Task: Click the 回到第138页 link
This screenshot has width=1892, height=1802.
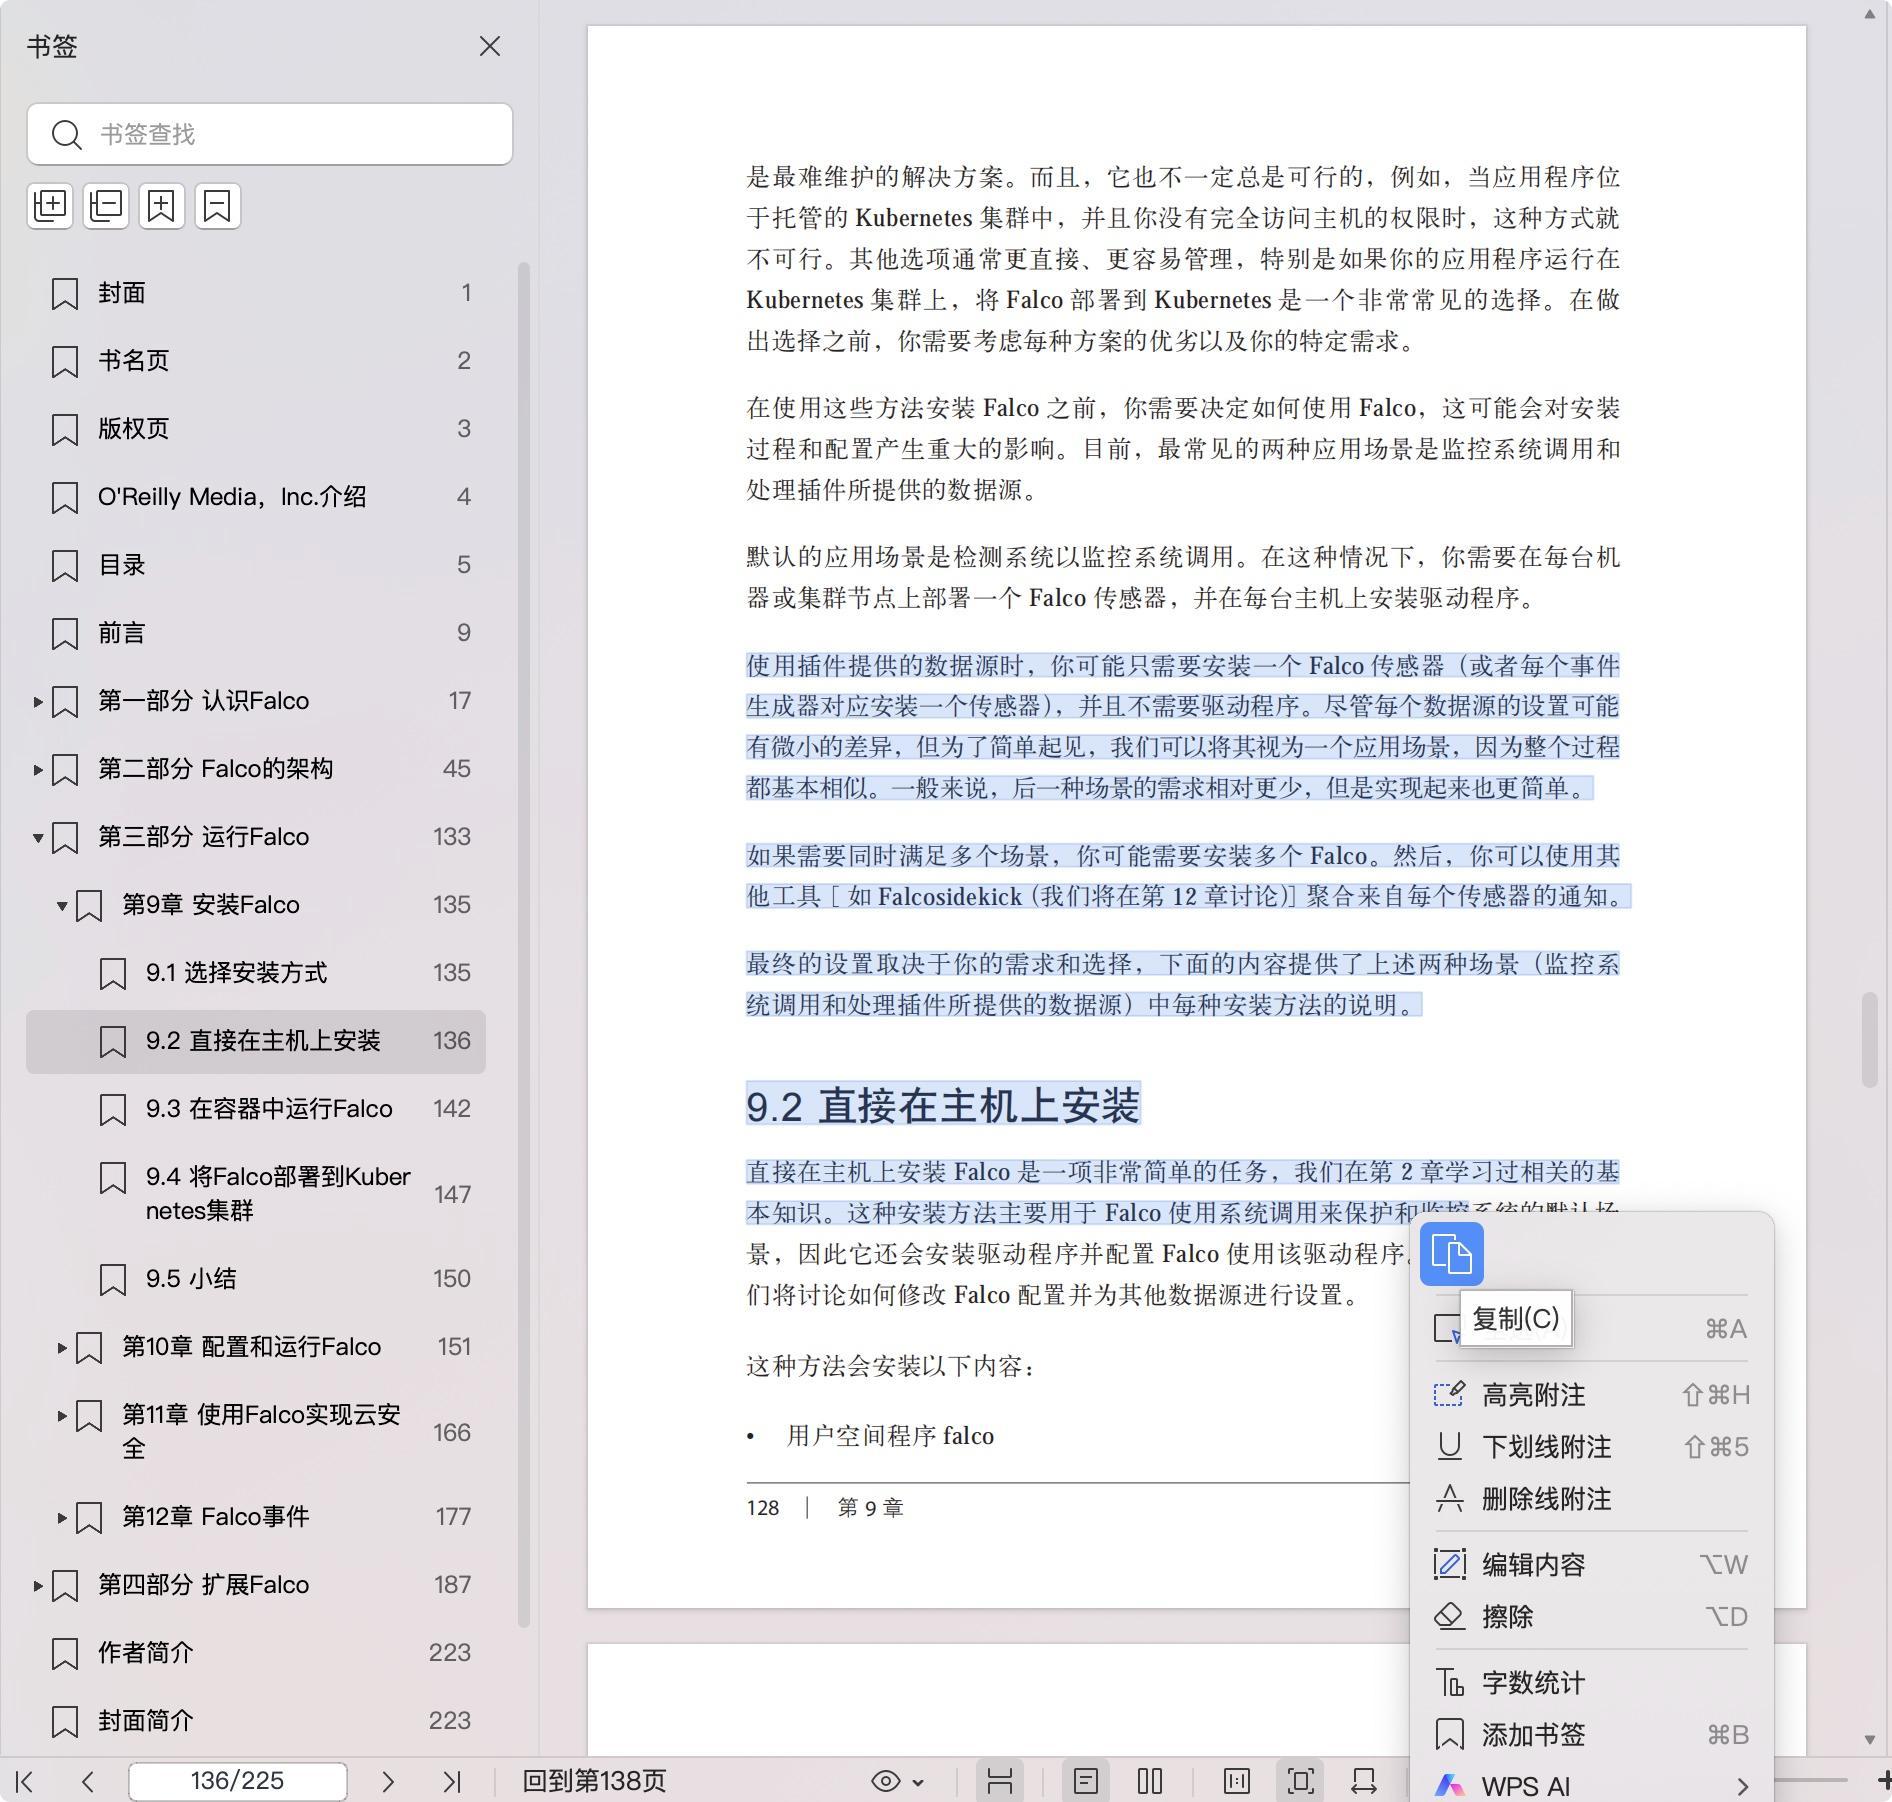Action: pos(594,1781)
